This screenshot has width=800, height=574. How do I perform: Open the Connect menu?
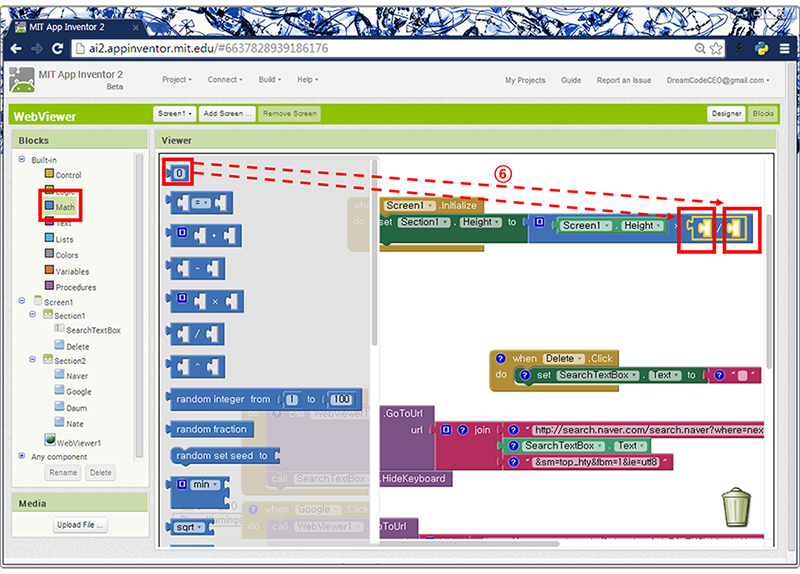tap(225, 80)
